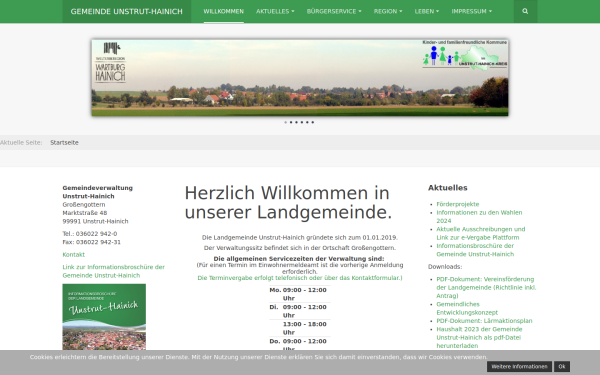This screenshot has width=600, height=375.
Task: Download PDF Vereinsförderung der Landgemeinde
Action: [x=486, y=287]
